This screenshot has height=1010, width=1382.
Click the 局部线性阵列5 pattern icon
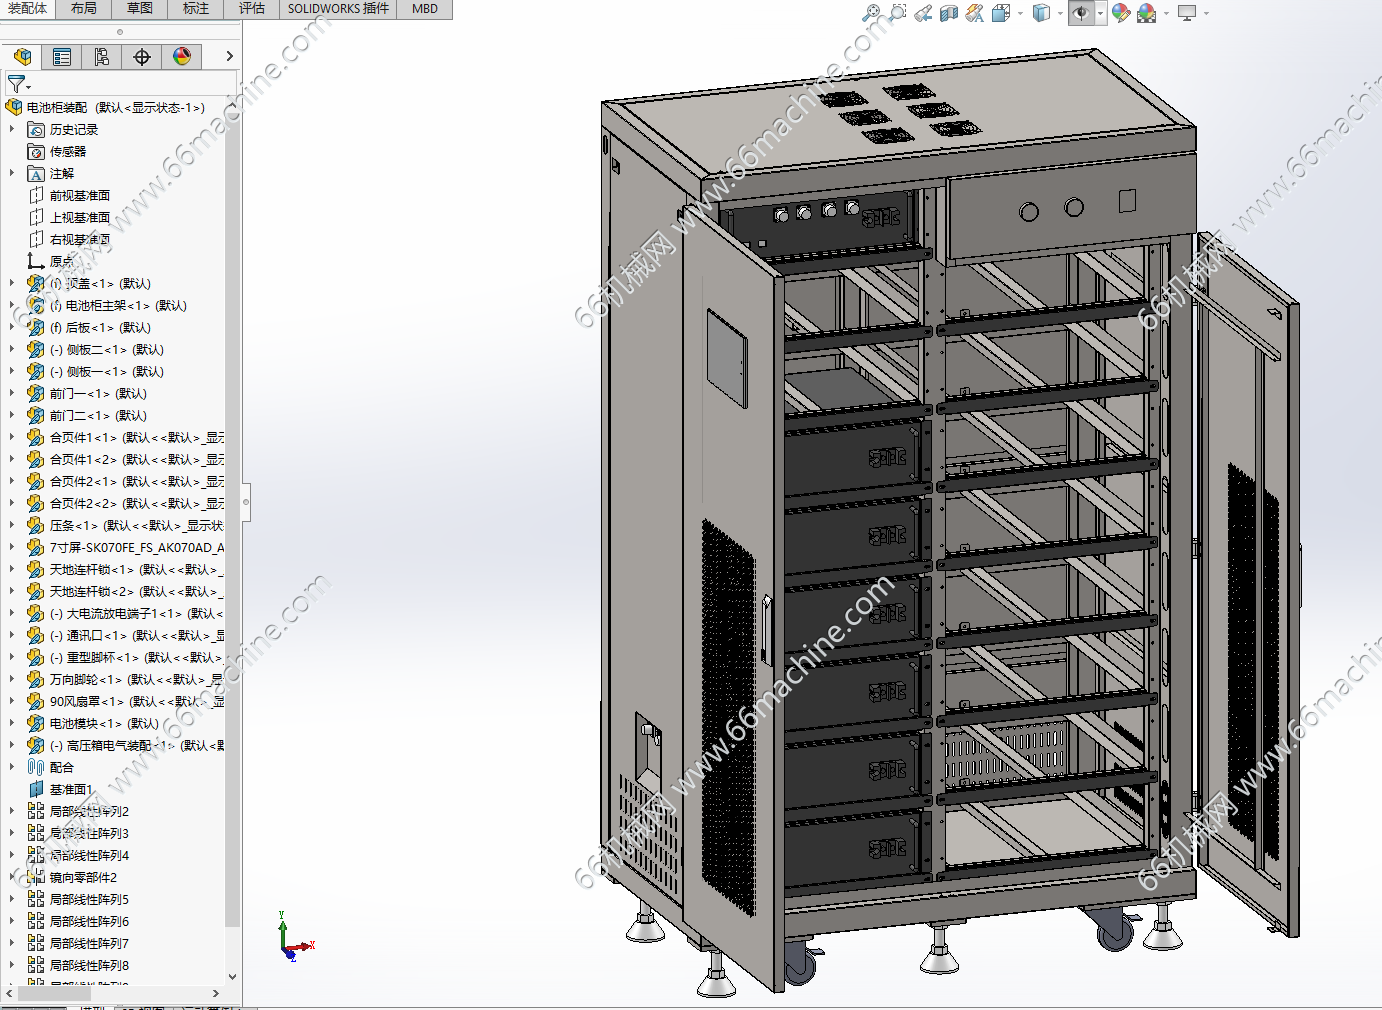click(x=36, y=899)
